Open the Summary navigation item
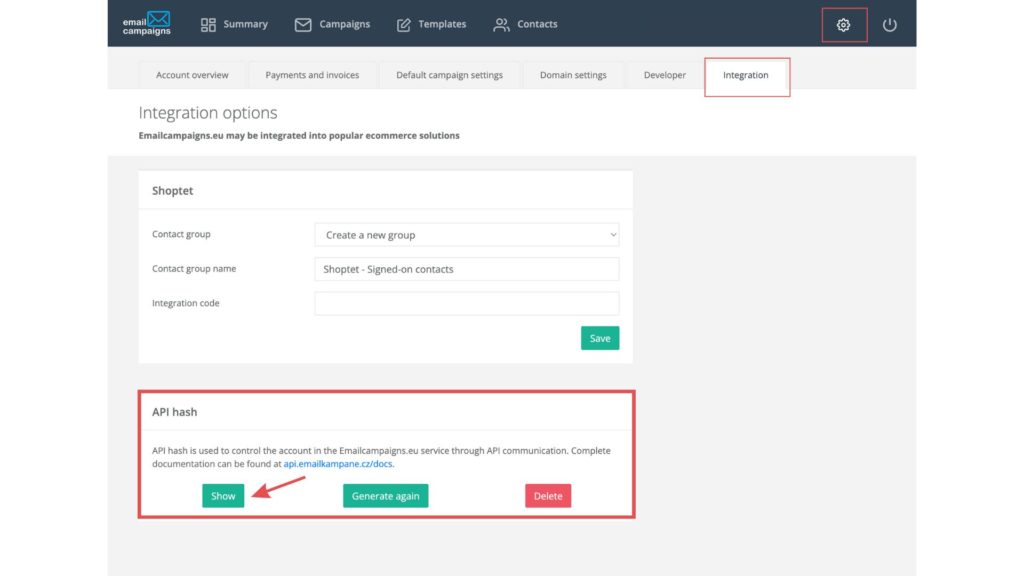This screenshot has height=576, width=1024. [x=234, y=24]
